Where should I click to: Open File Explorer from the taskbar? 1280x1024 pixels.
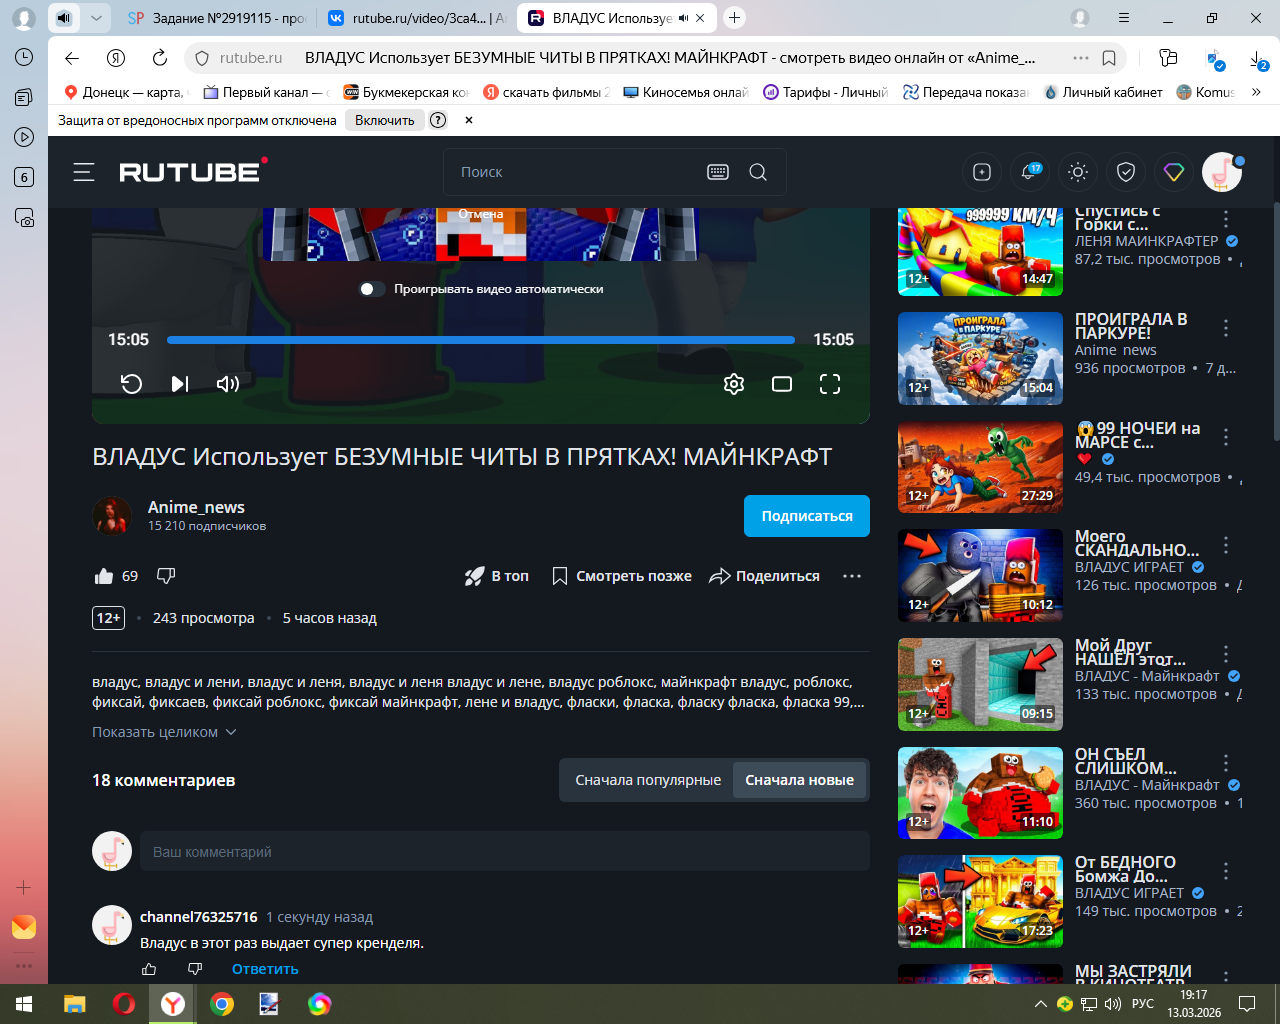pos(75,1004)
